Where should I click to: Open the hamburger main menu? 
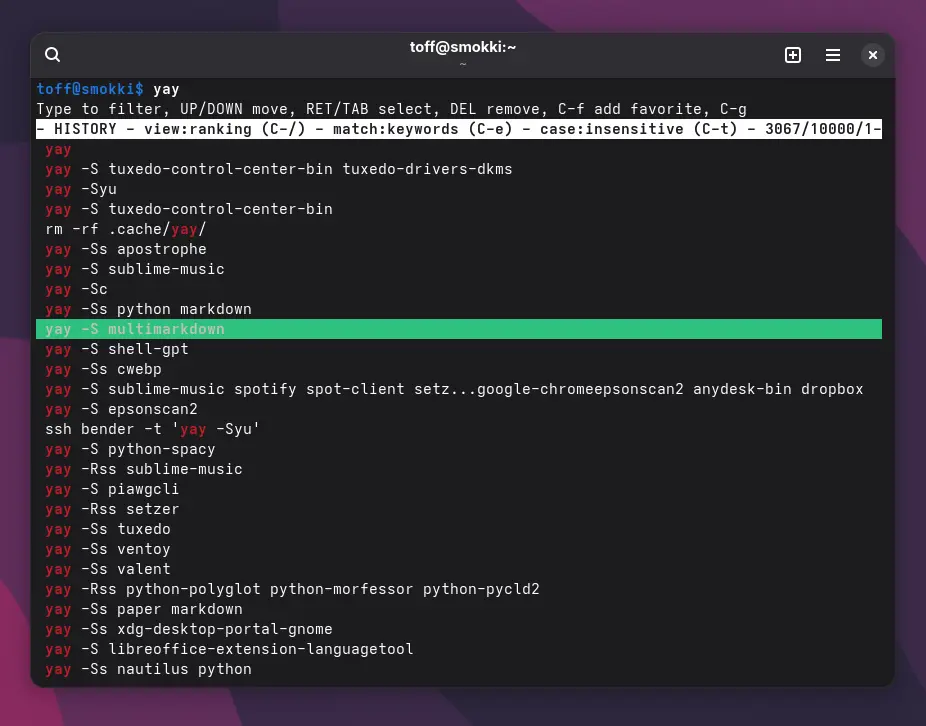tap(833, 55)
